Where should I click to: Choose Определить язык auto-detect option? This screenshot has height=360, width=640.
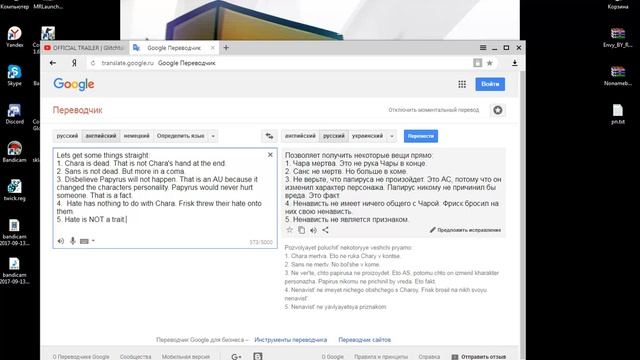180,136
